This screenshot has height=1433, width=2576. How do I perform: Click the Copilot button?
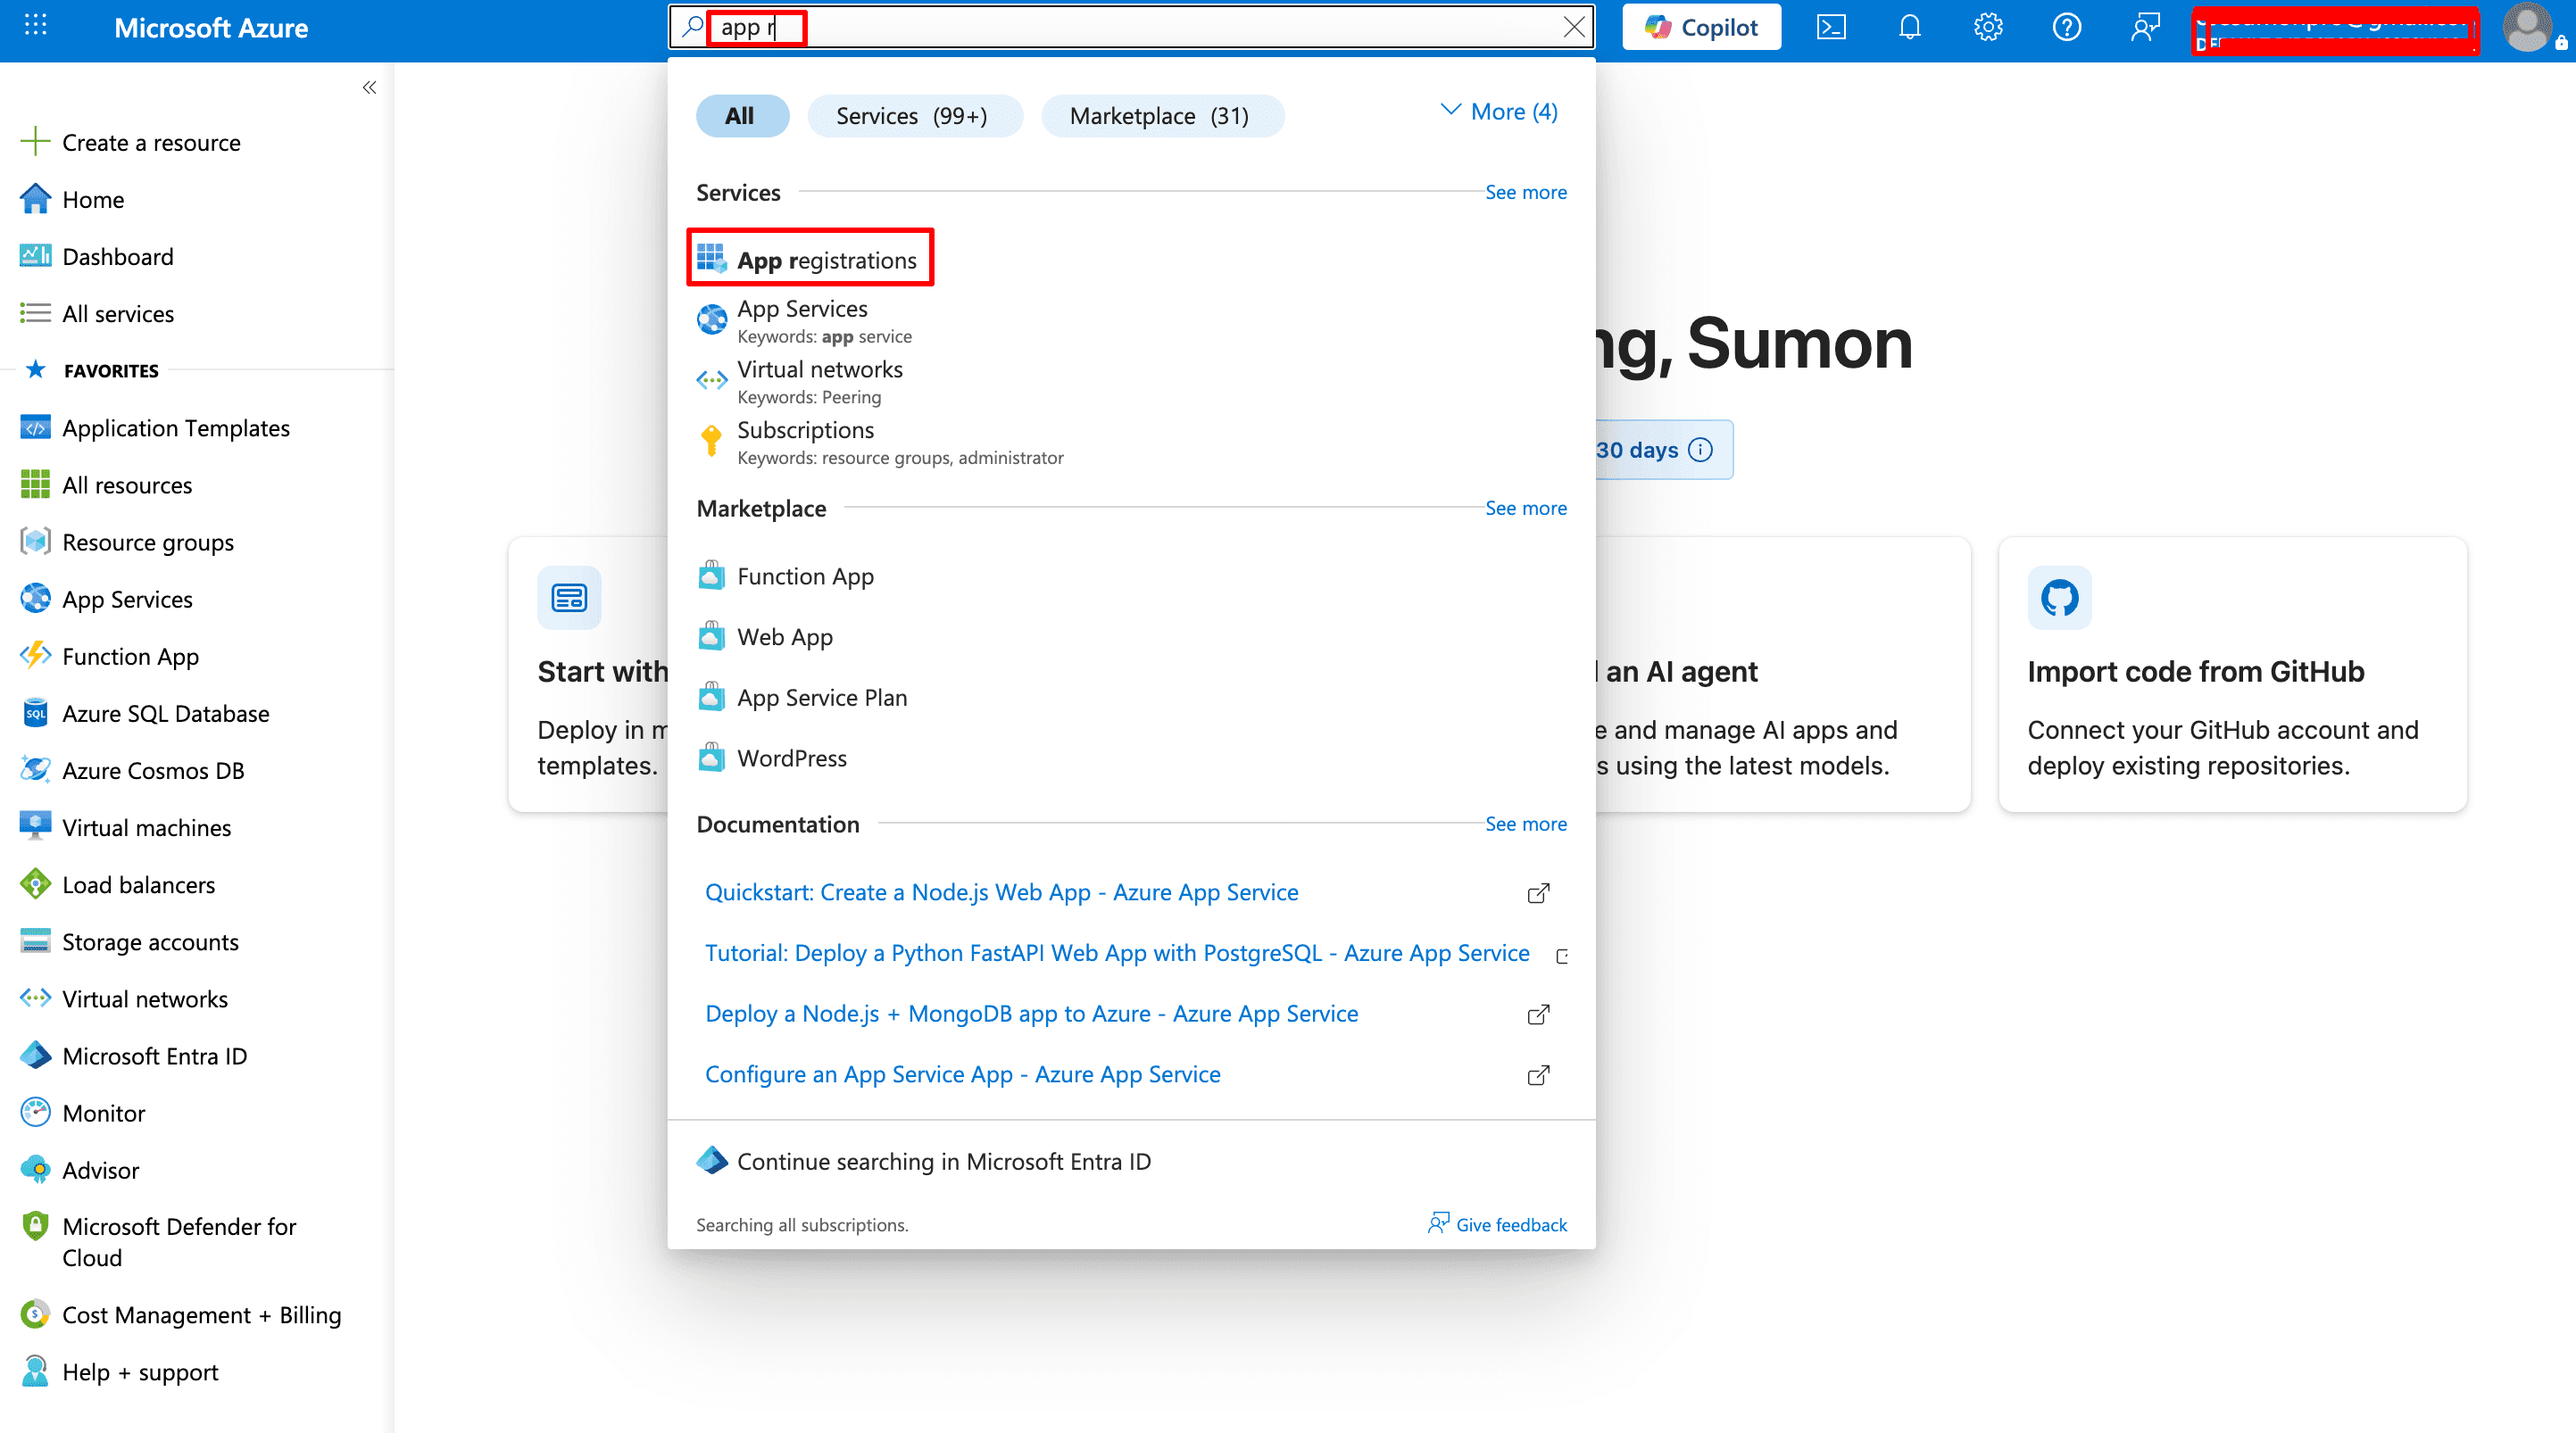(1701, 27)
